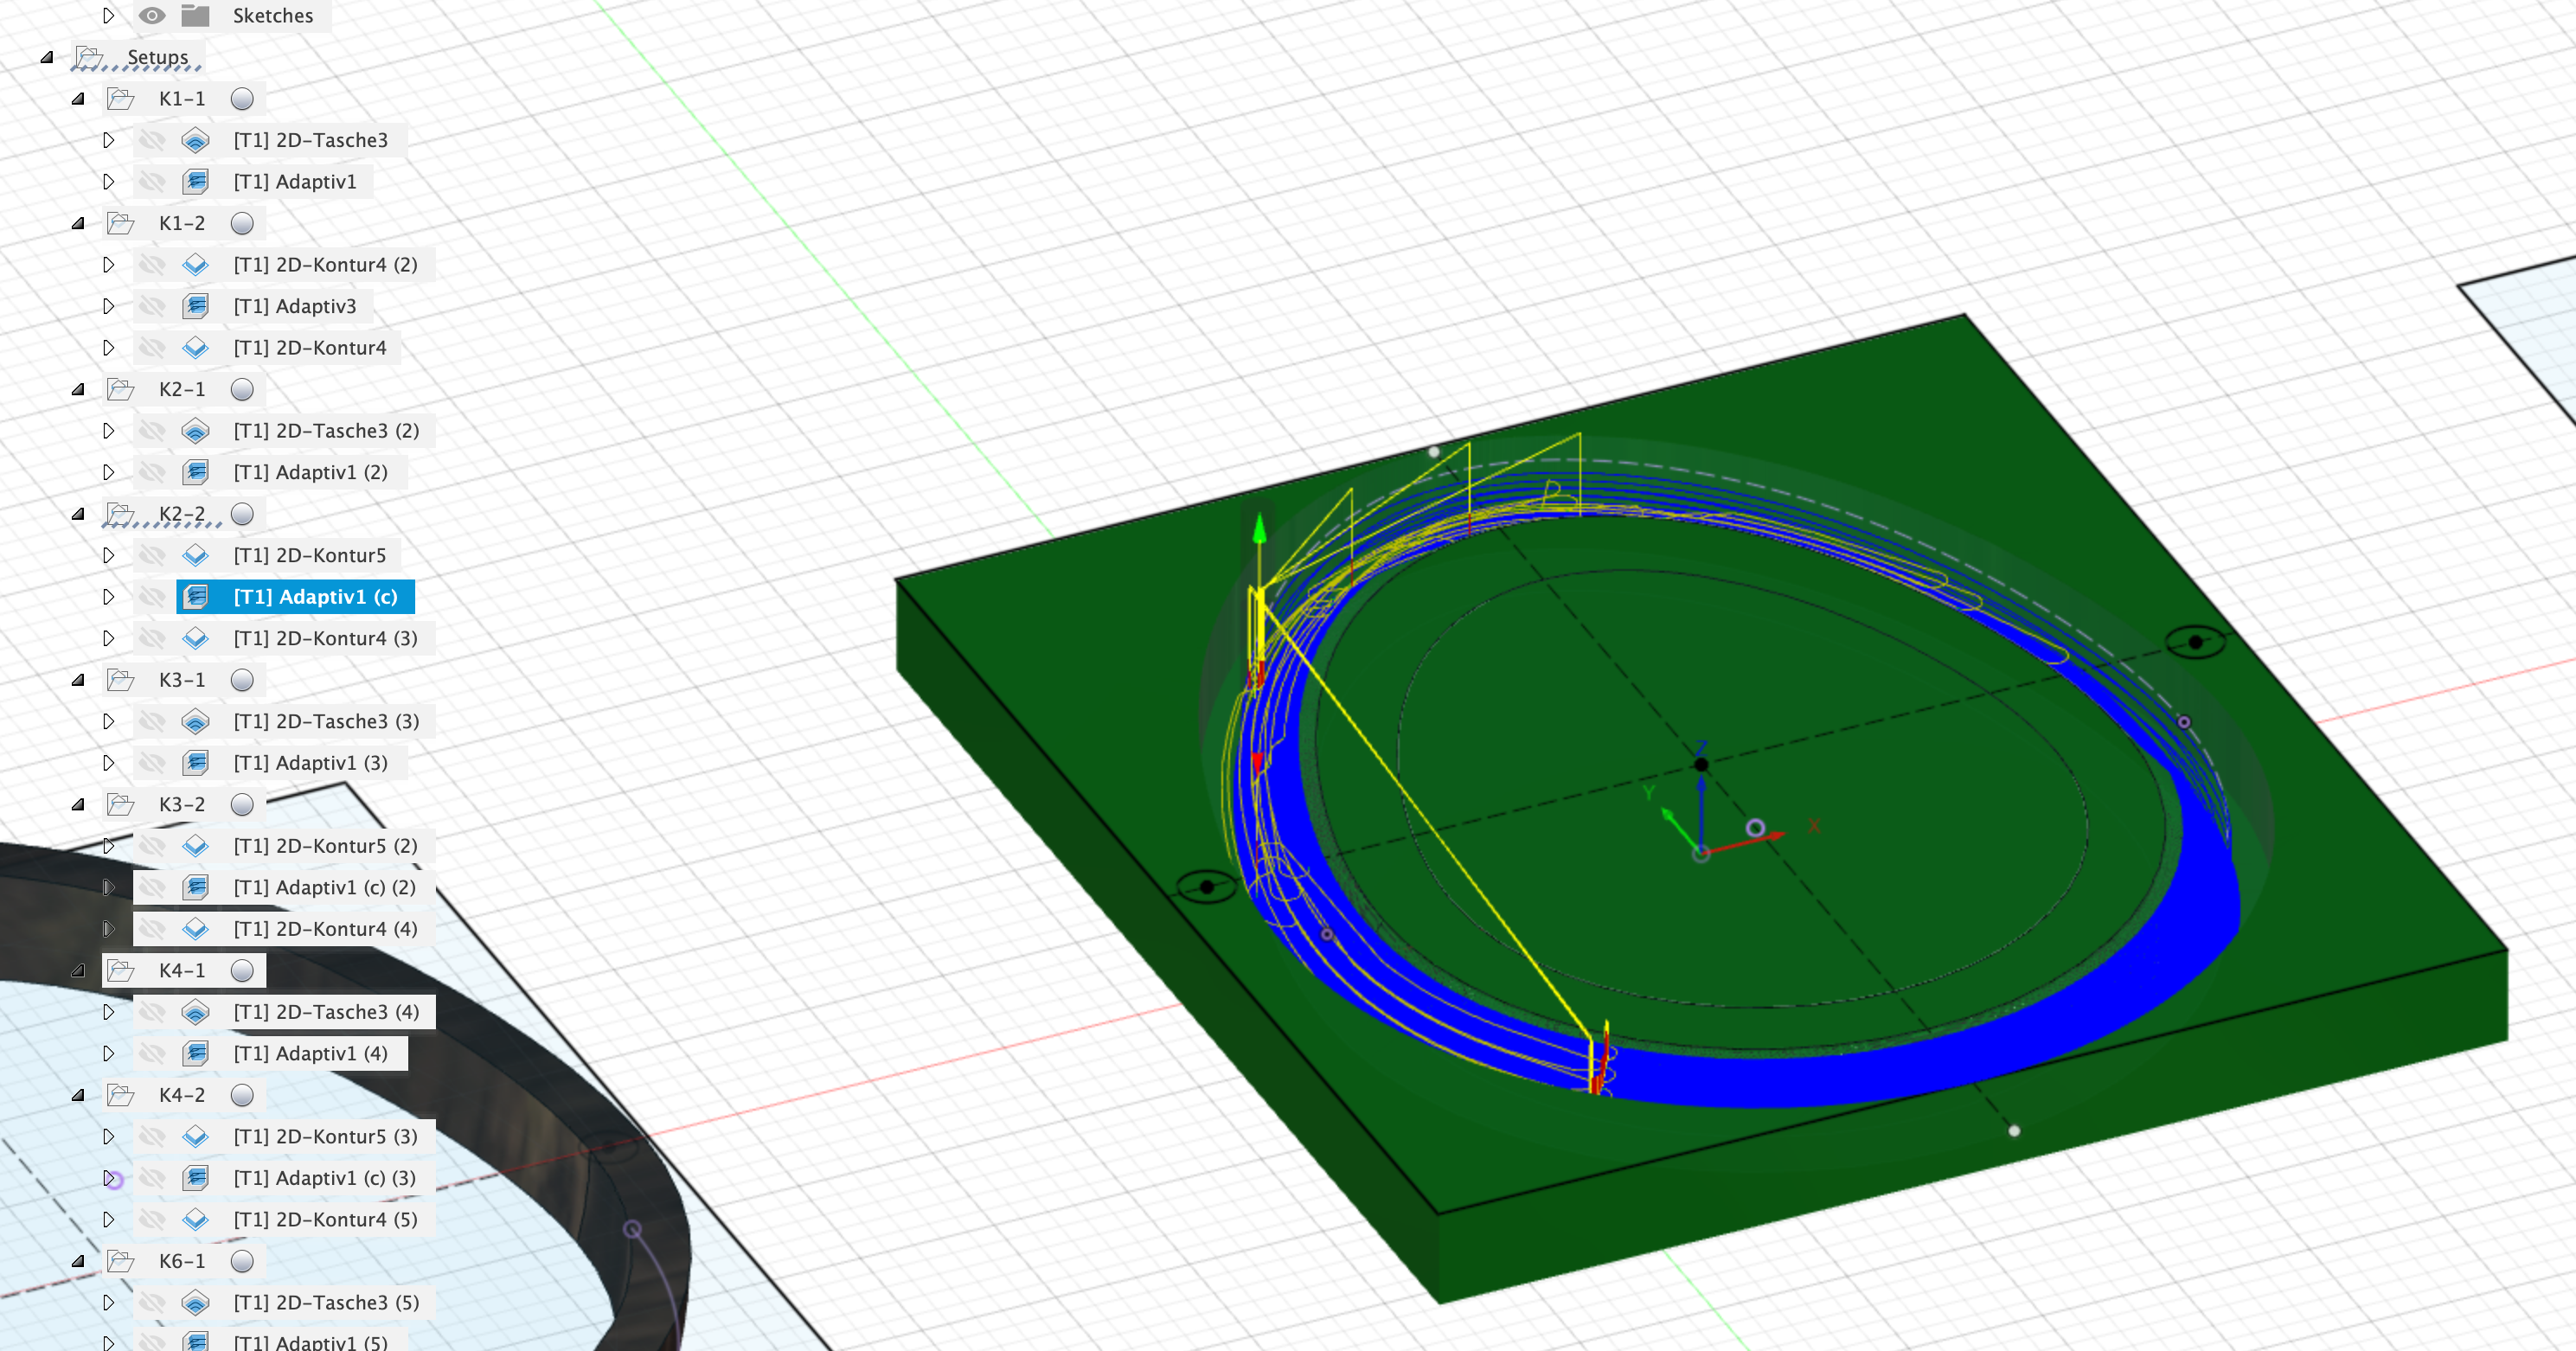
Task: Click the 2D-Kontur4 (2) contour operation icon
Action: click(196, 264)
